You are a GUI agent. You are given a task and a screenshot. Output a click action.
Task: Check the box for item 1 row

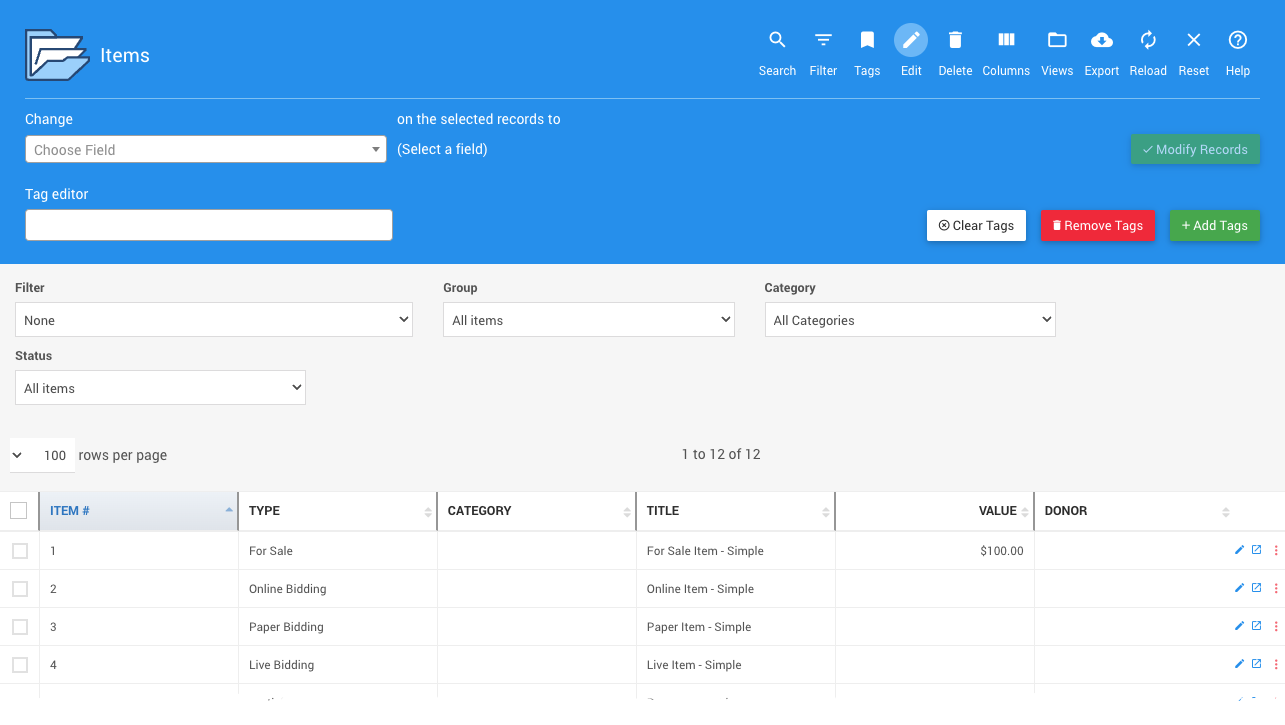point(20,551)
